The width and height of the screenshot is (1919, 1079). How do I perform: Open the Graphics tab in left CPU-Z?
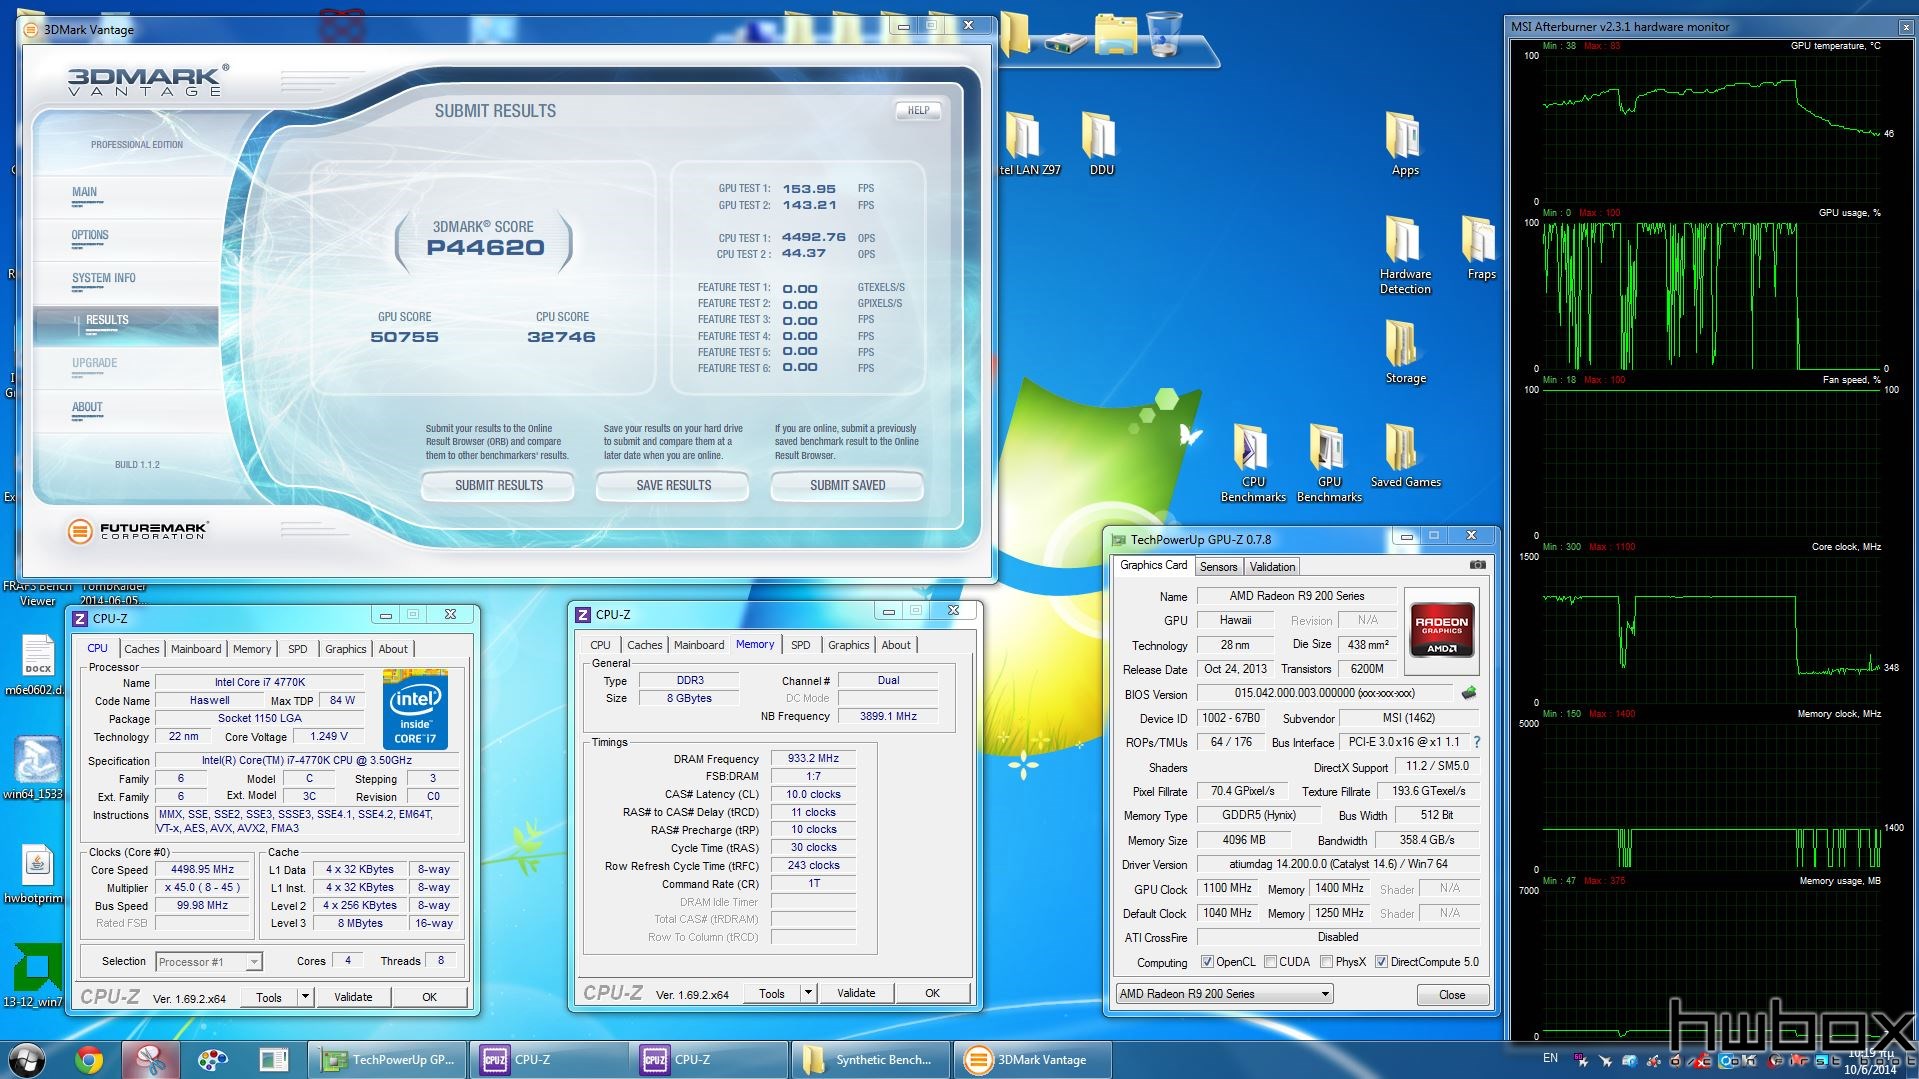(345, 649)
